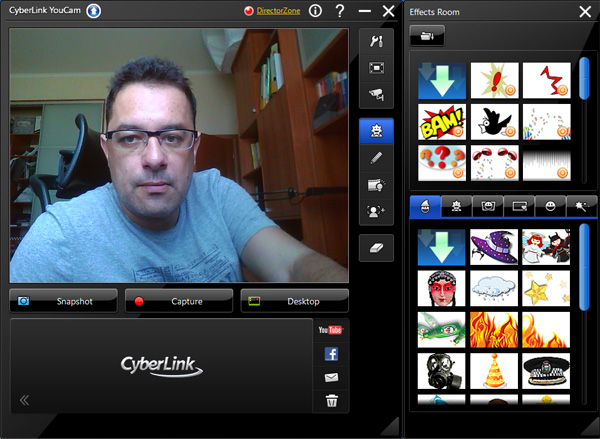Open the DirectorZone link
The height and width of the screenshot is (439, 600).
tap(270, 11)
